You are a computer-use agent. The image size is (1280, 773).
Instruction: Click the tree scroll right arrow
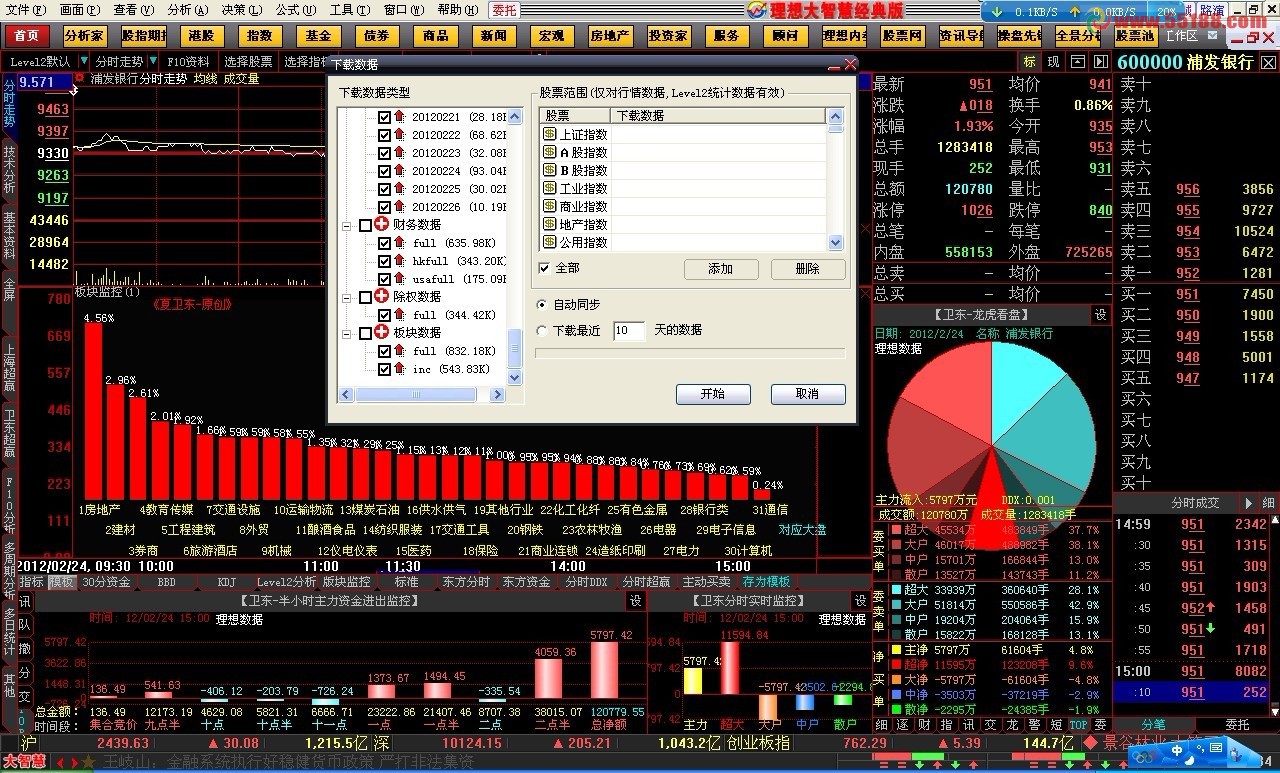[x=497, y=395]
